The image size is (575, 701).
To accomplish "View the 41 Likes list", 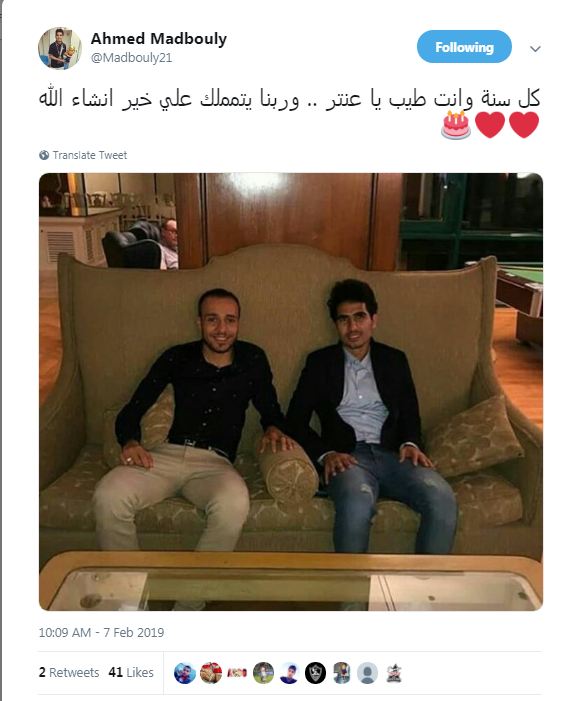I will [131, 672].
